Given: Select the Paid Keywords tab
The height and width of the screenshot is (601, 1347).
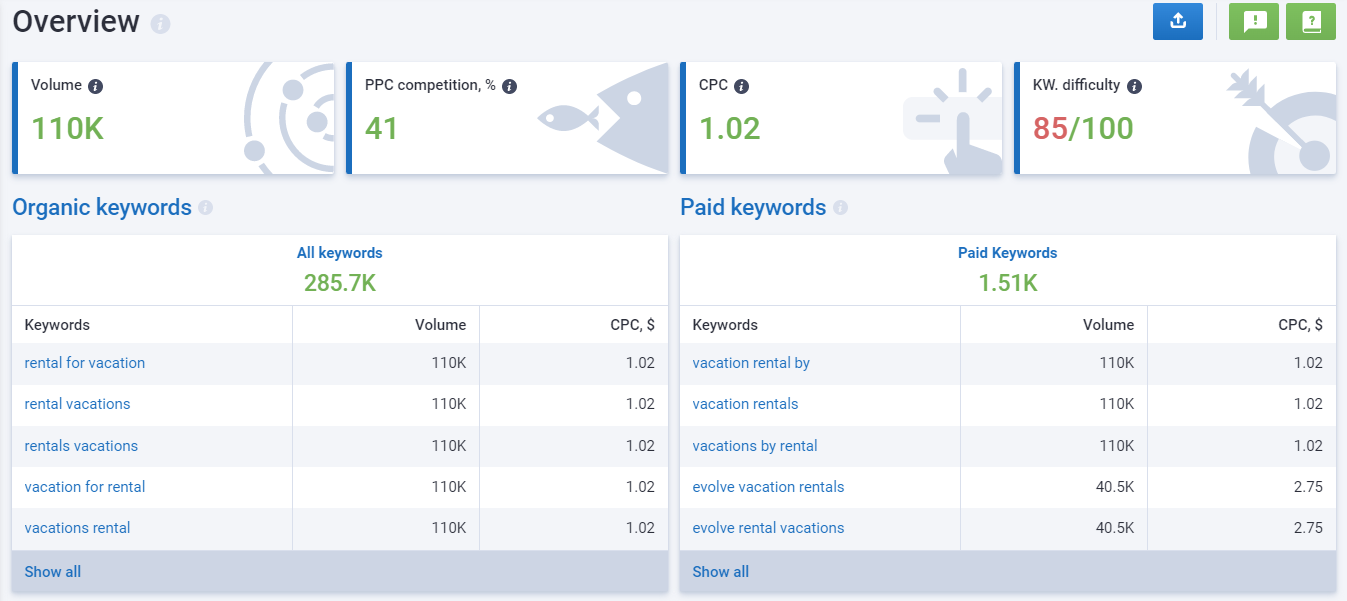Looking at the screenshot, I should (x=1007, y=253).
